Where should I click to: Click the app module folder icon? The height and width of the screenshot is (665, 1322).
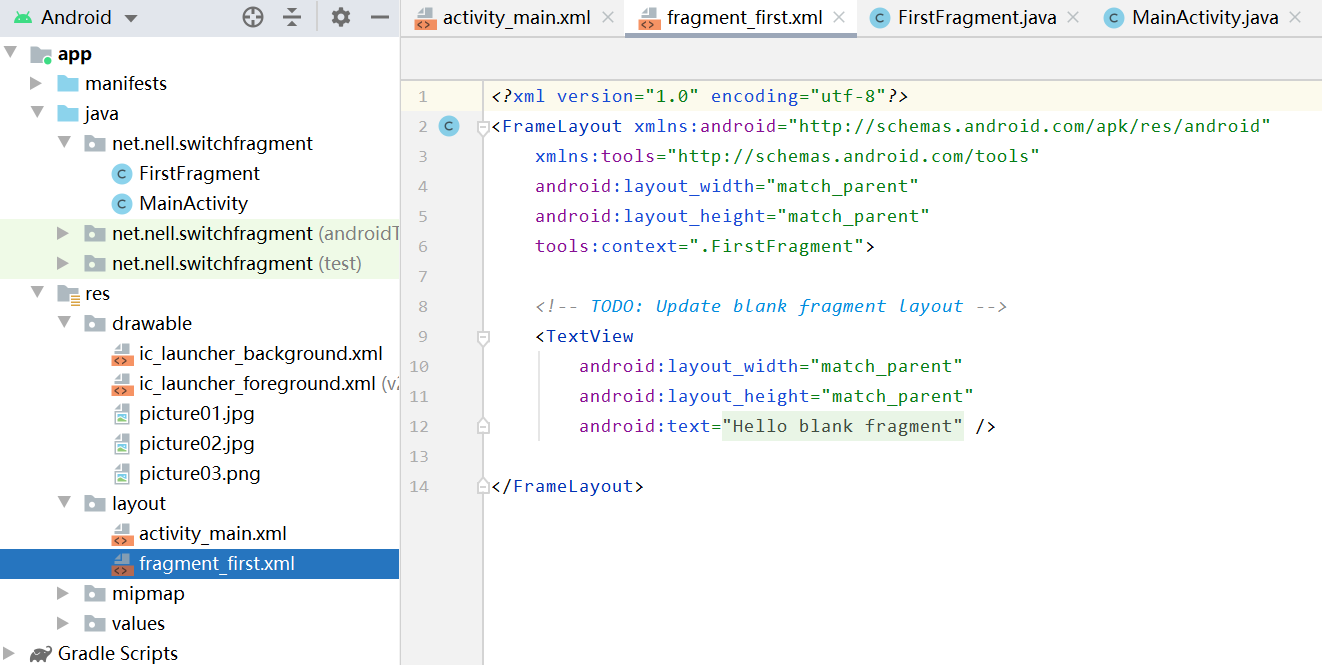41,54
